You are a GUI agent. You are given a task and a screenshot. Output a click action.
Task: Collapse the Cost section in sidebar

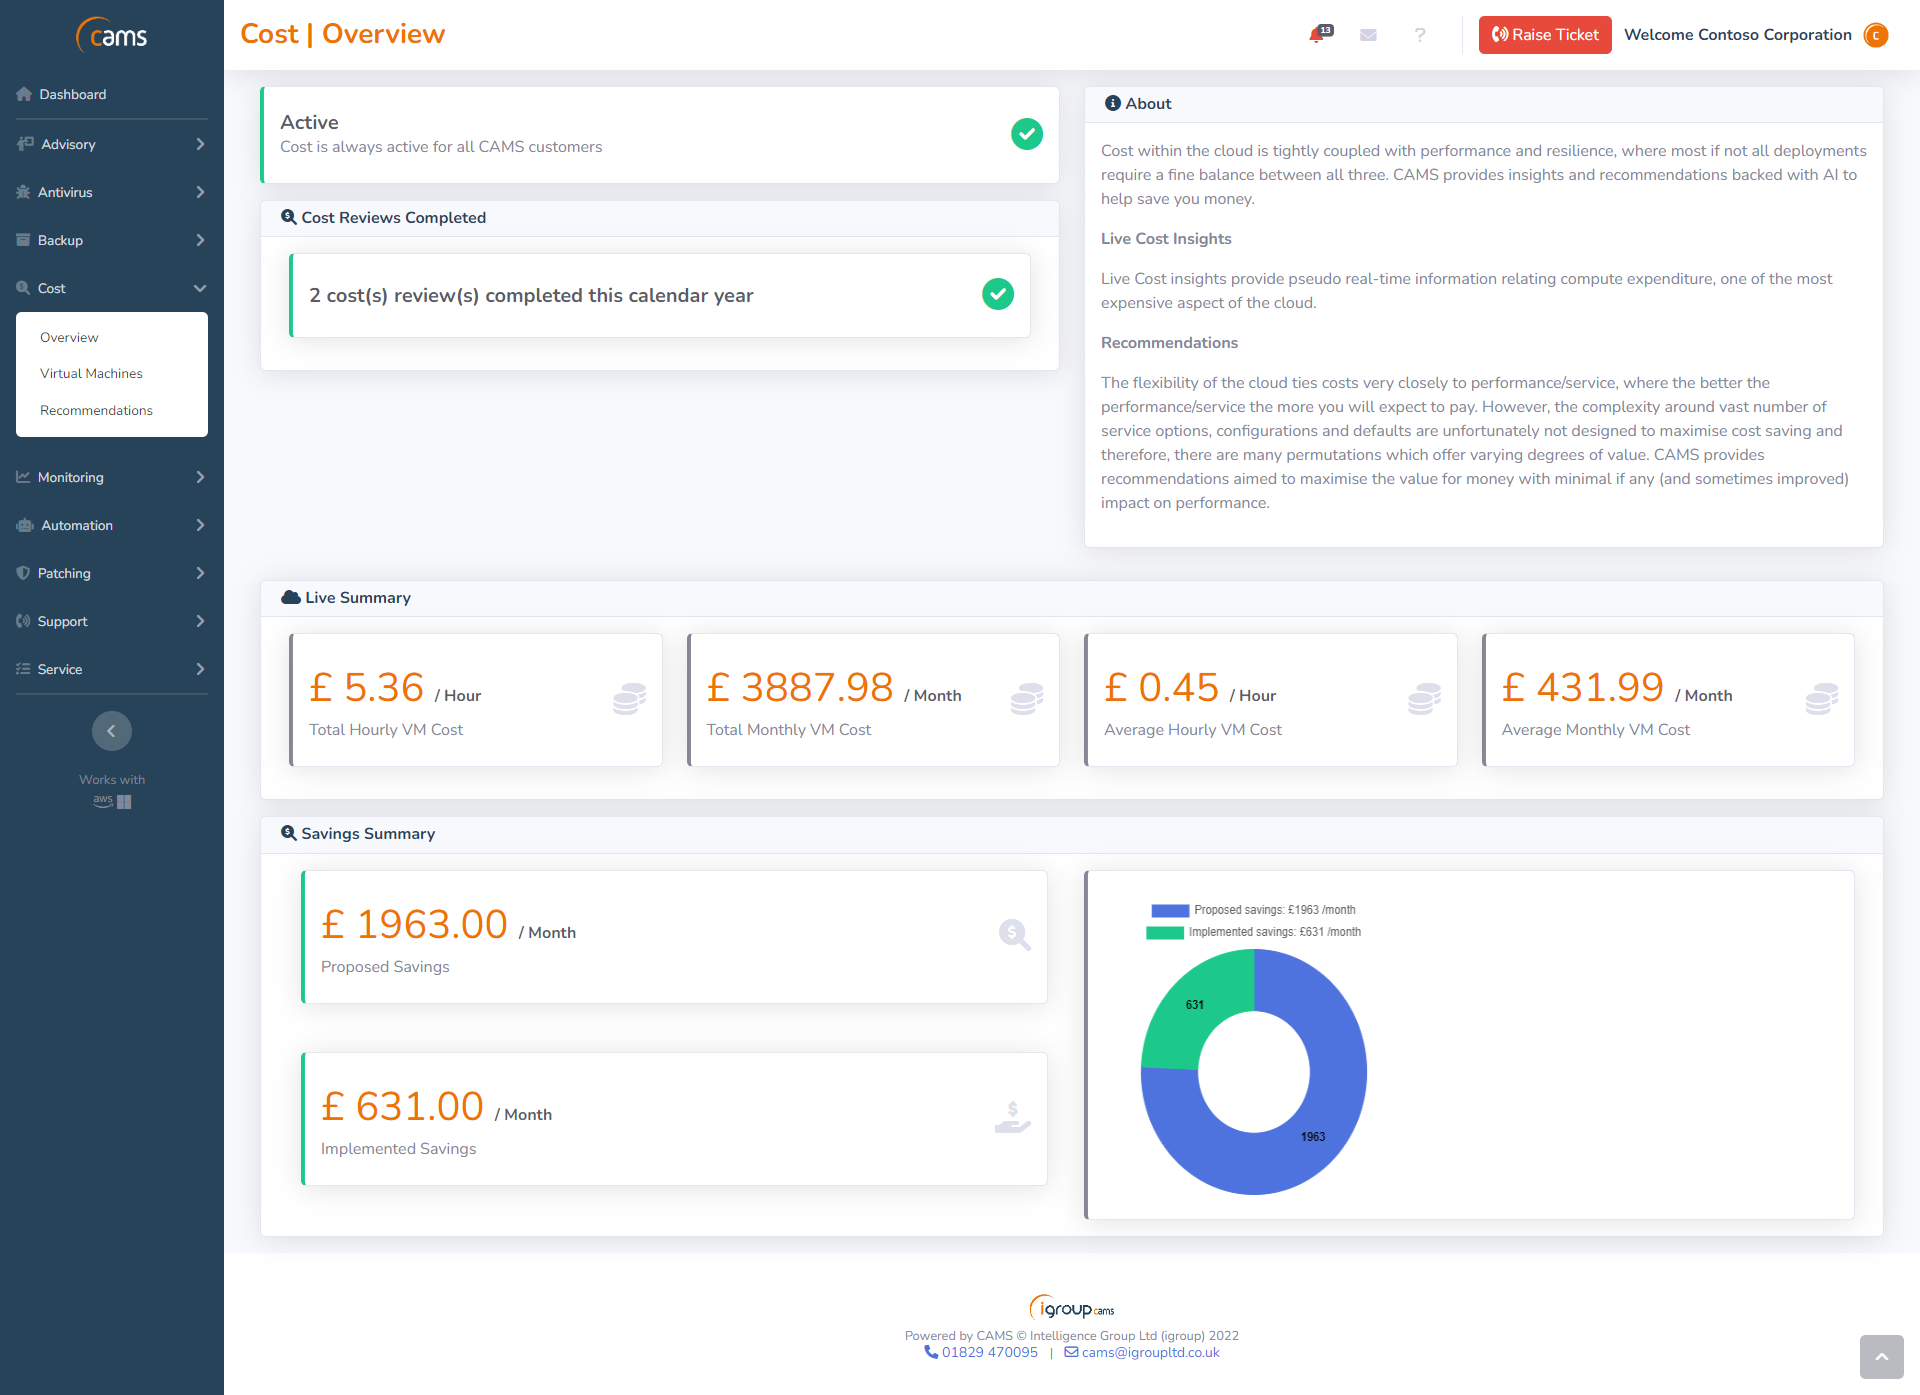pyautogui.click(x=111, y=287)
